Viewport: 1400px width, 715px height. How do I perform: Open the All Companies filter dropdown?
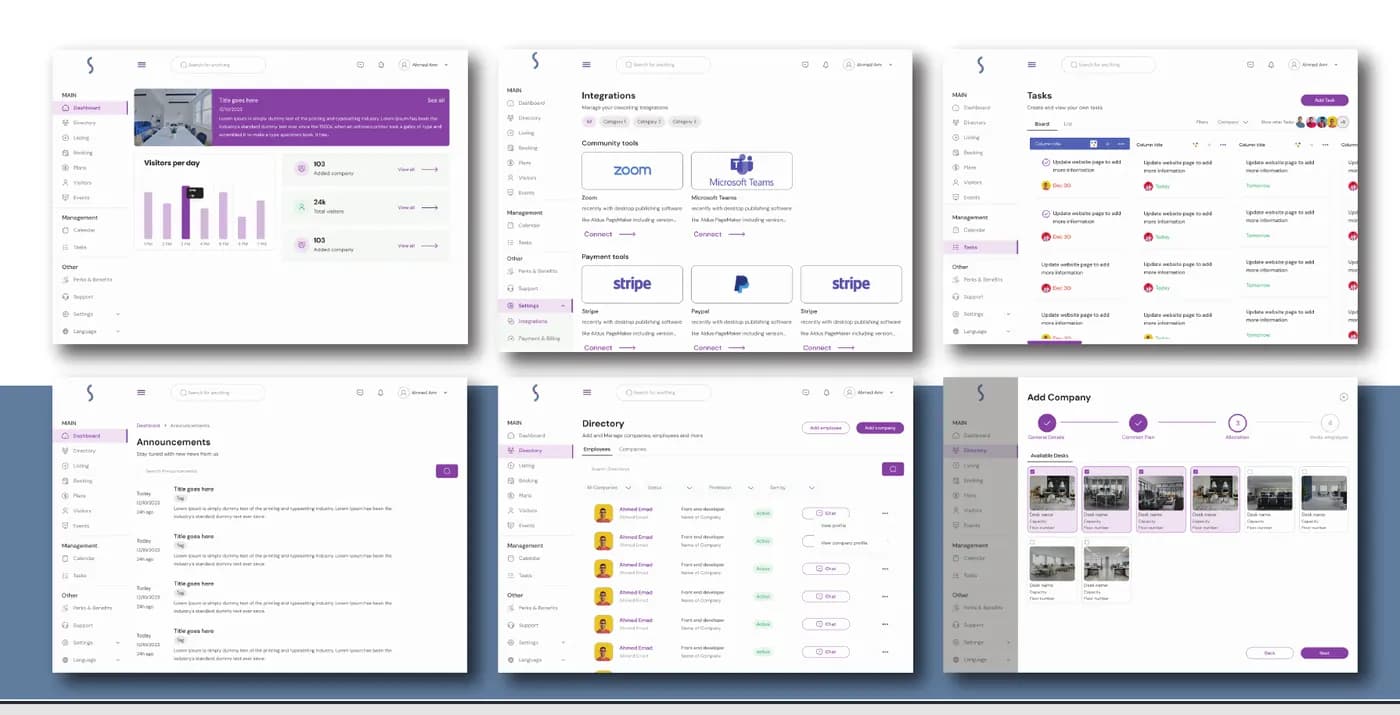[610, 488]
